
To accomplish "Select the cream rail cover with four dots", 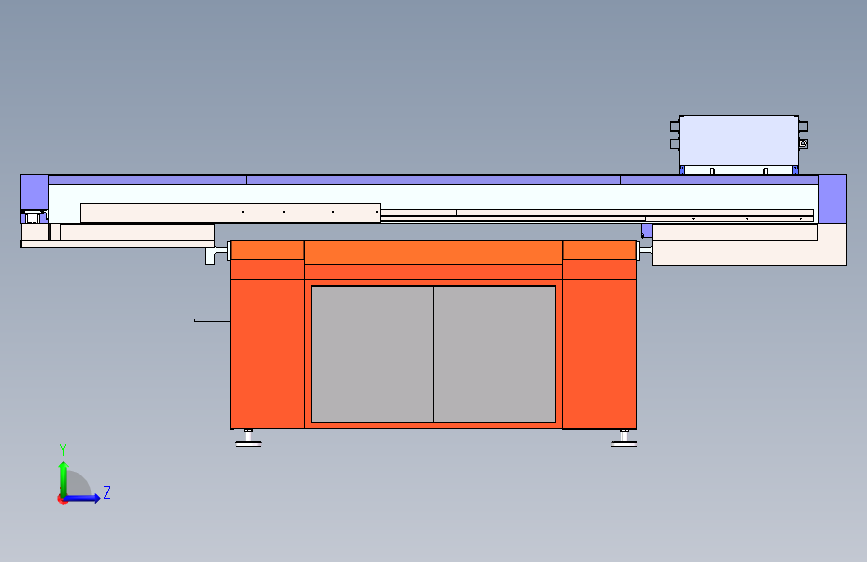I will pos(230,213).
